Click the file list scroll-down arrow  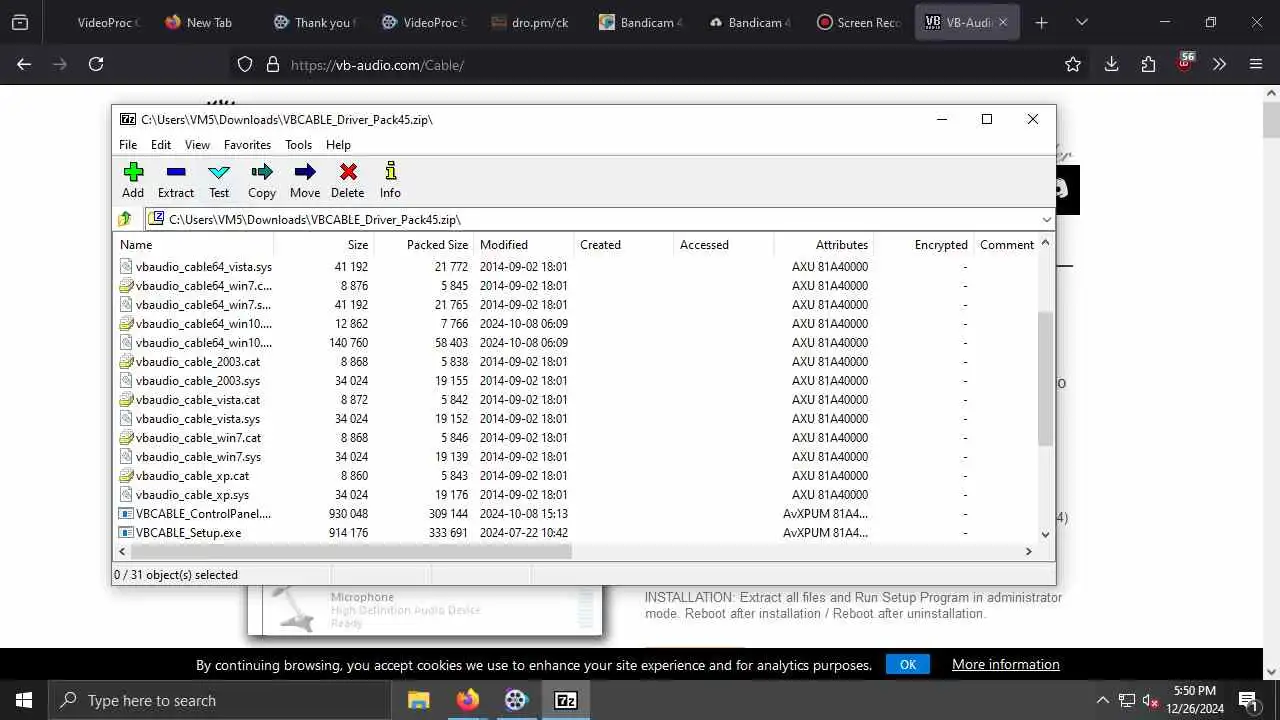[x=1046, y=535]
